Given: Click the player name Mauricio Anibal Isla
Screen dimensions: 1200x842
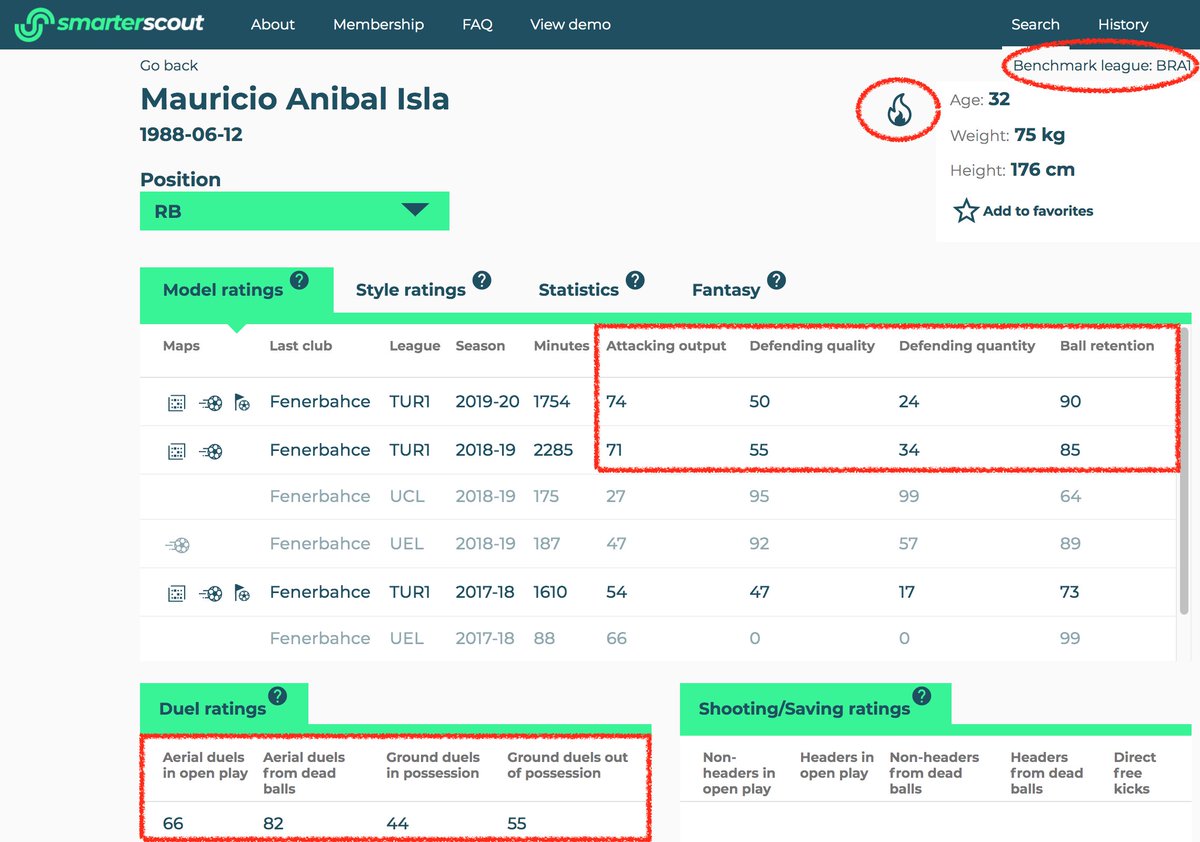Looking at the screenshot, I should pos(295,99).
